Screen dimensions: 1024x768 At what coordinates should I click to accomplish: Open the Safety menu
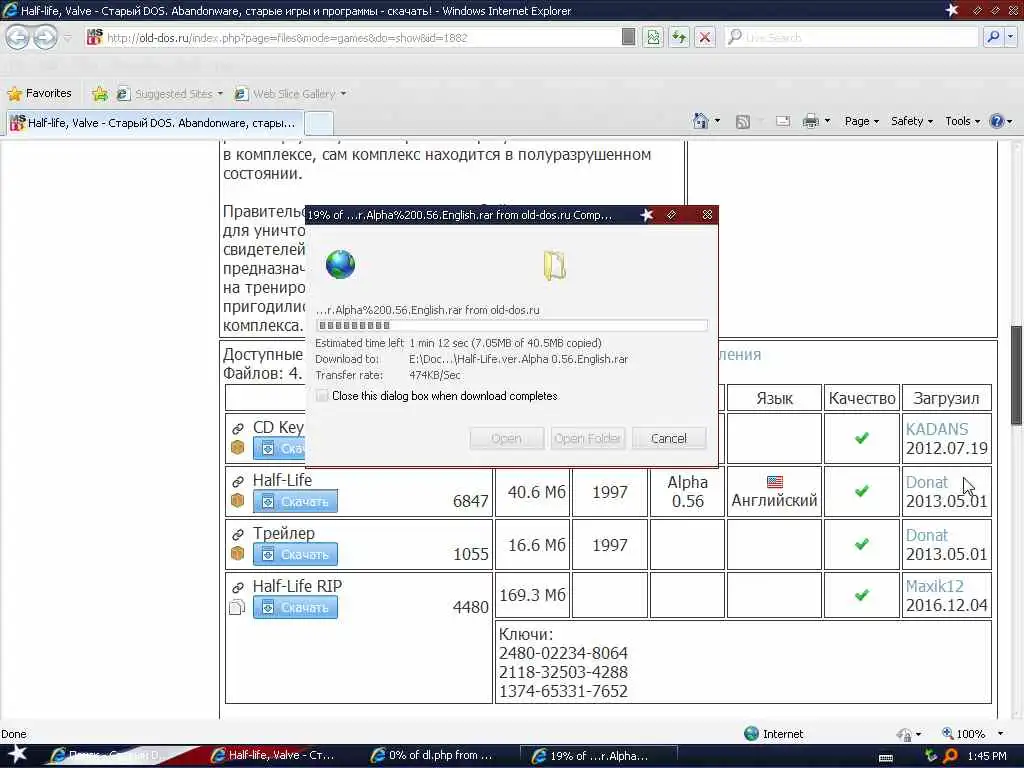tap(912, 121)
